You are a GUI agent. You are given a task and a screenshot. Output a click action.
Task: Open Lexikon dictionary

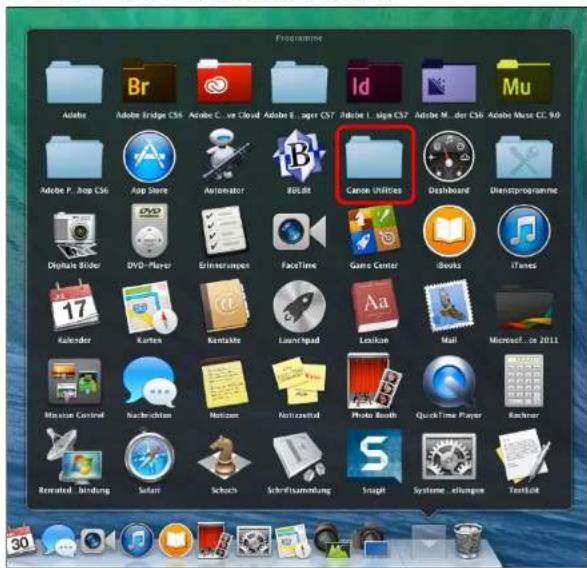pos(374,306)
